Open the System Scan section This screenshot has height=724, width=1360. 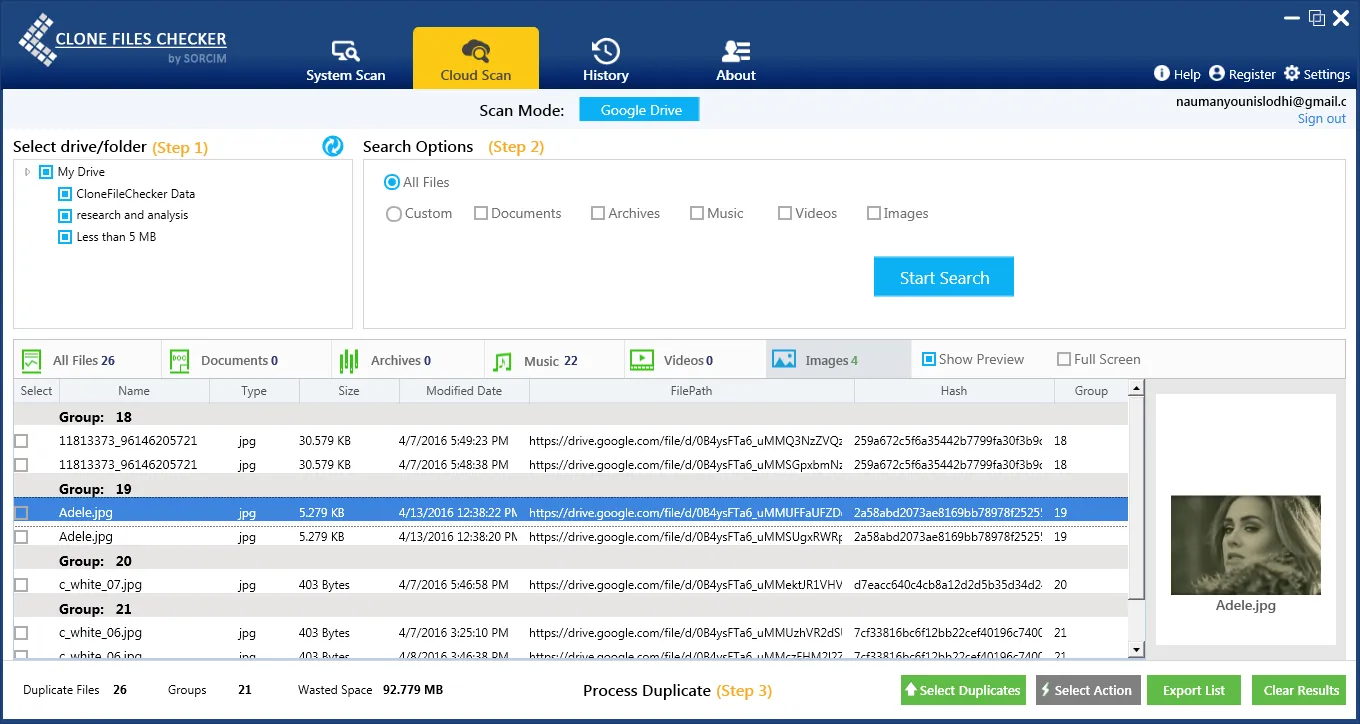346,58
